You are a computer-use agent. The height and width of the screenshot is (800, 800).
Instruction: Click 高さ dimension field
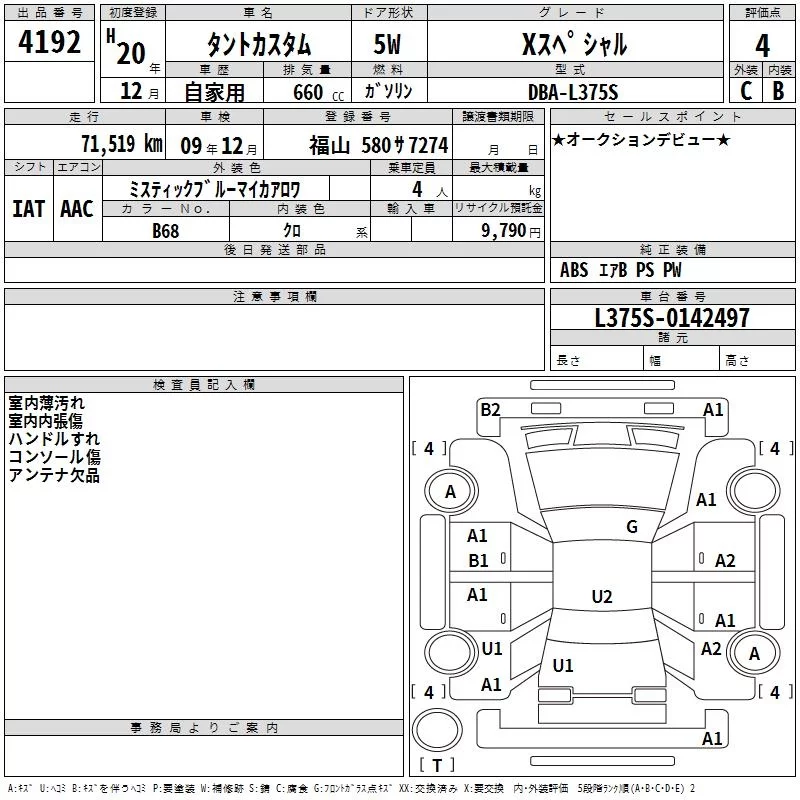point(758,360)
